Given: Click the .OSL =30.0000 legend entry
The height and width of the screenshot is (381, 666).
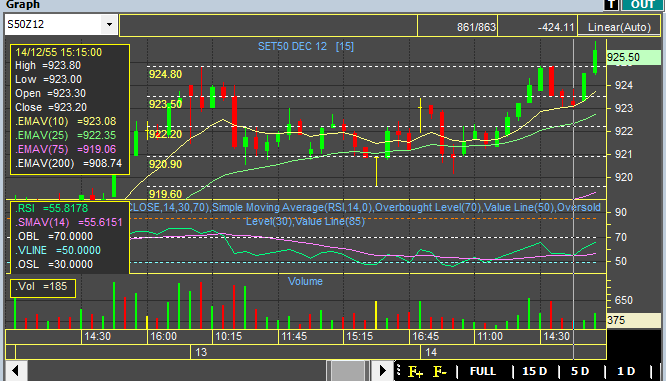Looking at the screenshot, I should (x=54, y=265).
